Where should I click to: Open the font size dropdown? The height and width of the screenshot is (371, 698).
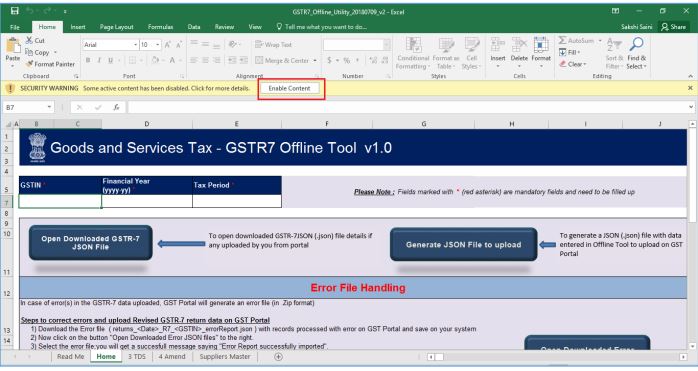(158, 45)
